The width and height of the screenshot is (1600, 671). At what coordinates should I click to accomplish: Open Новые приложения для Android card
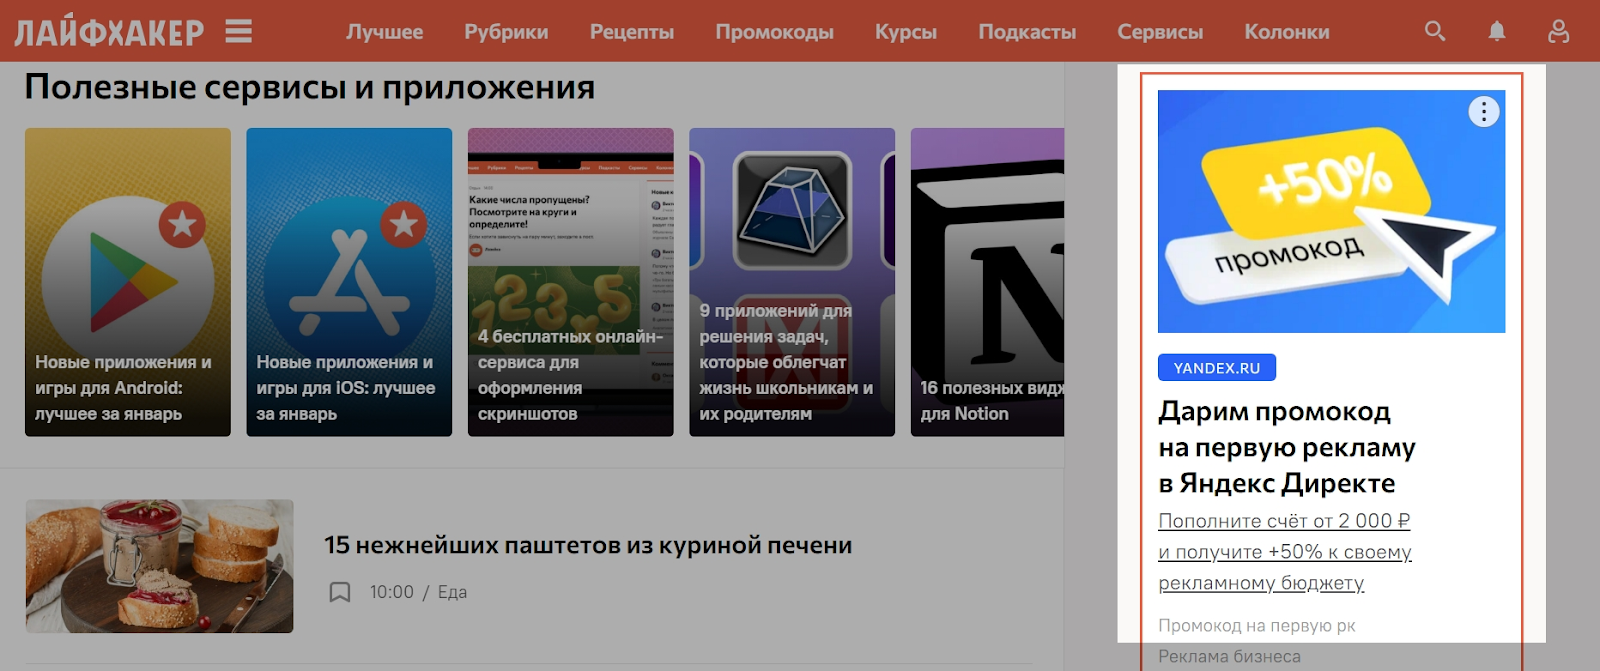click(128, 282)
